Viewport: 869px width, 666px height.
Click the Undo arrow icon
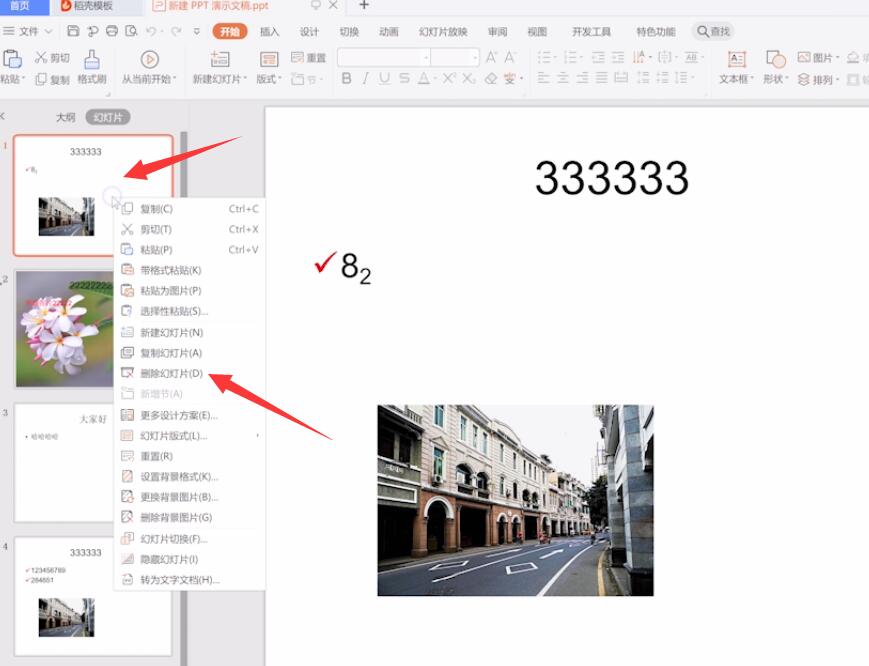click(x=151, y=31)
